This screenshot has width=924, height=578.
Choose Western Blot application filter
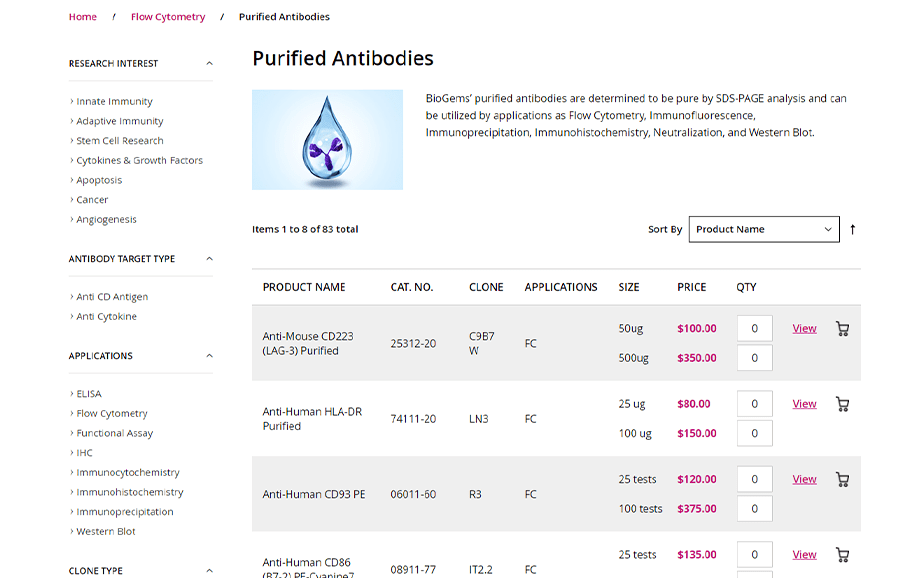pos(106,532)
